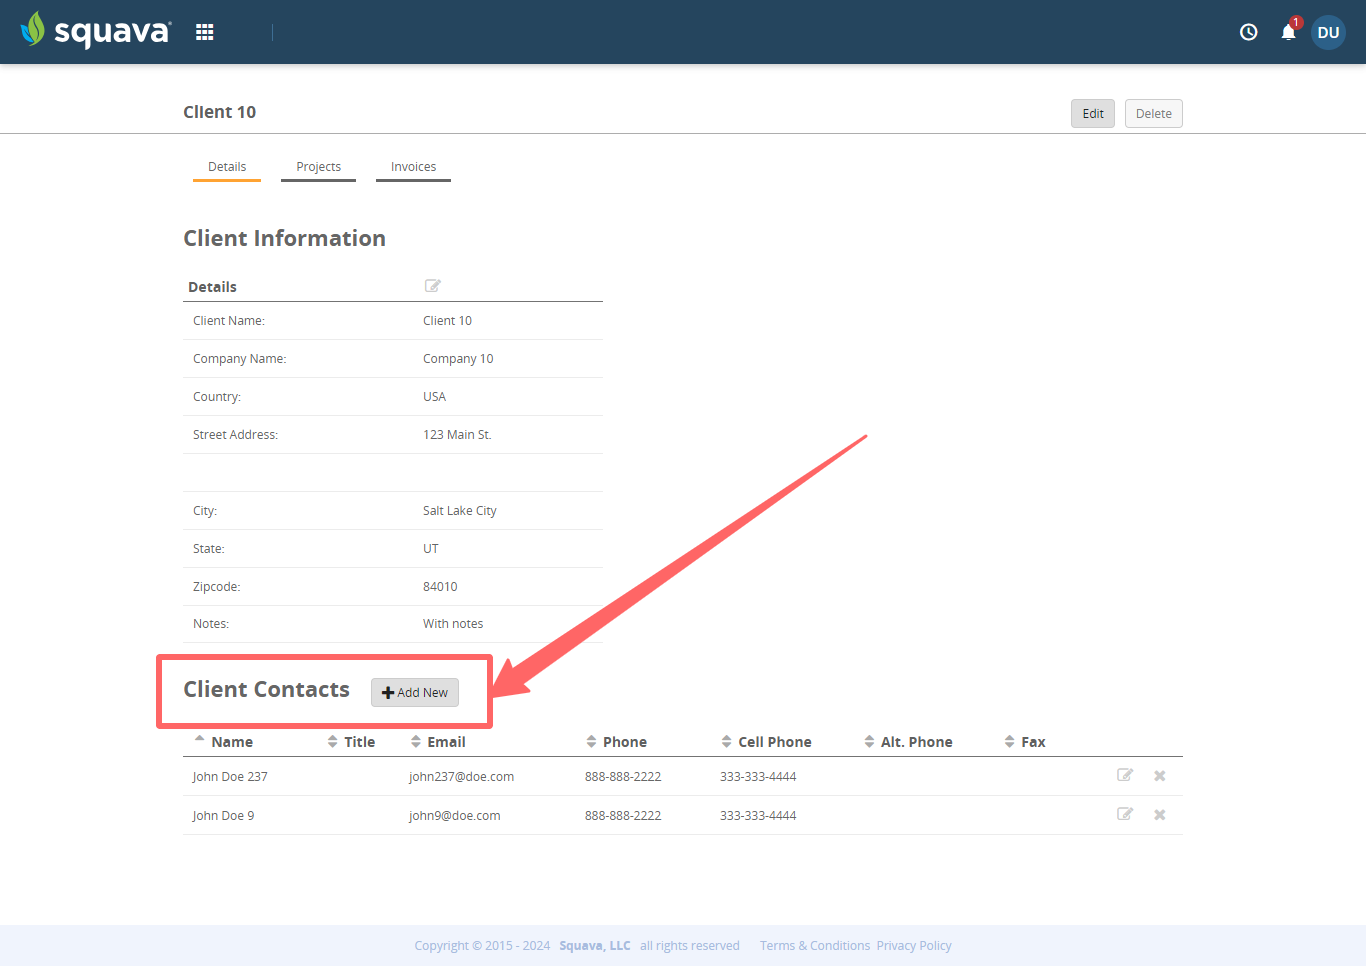
Task: Click the Edit button for Client 10
Action: click(x=1092, y=113)
